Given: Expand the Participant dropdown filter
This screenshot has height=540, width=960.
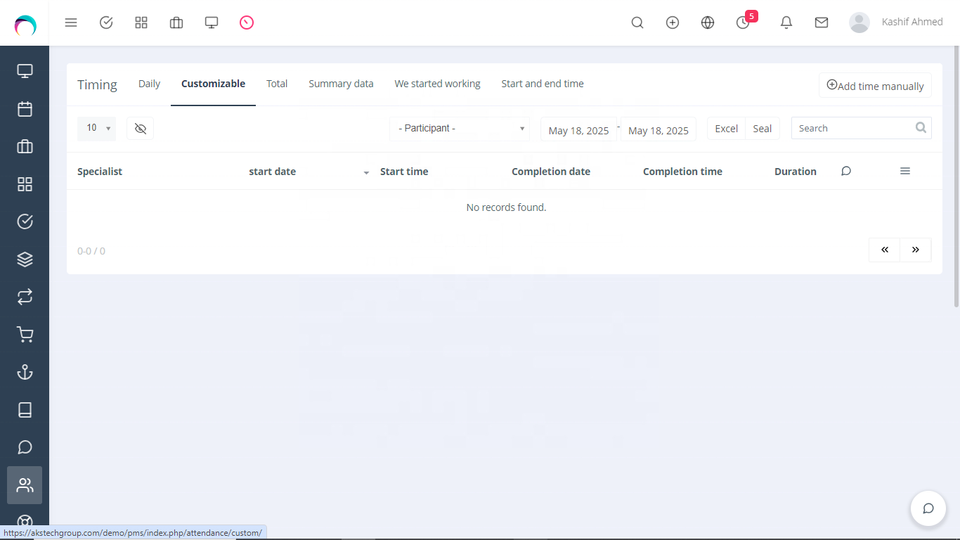Looking at the screenshot, I should pos(460,129).
